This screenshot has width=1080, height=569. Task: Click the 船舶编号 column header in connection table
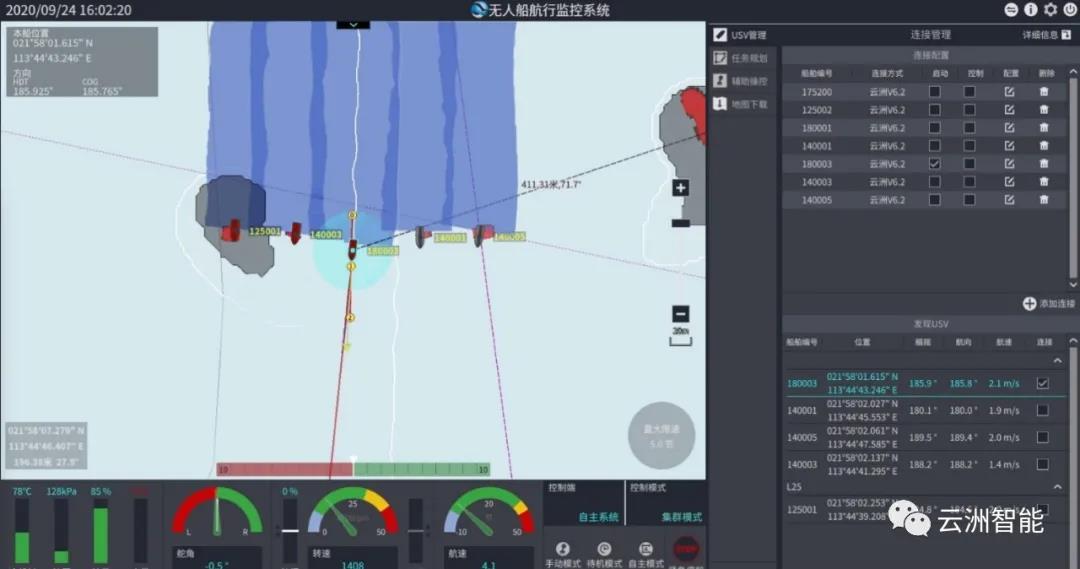816,74
